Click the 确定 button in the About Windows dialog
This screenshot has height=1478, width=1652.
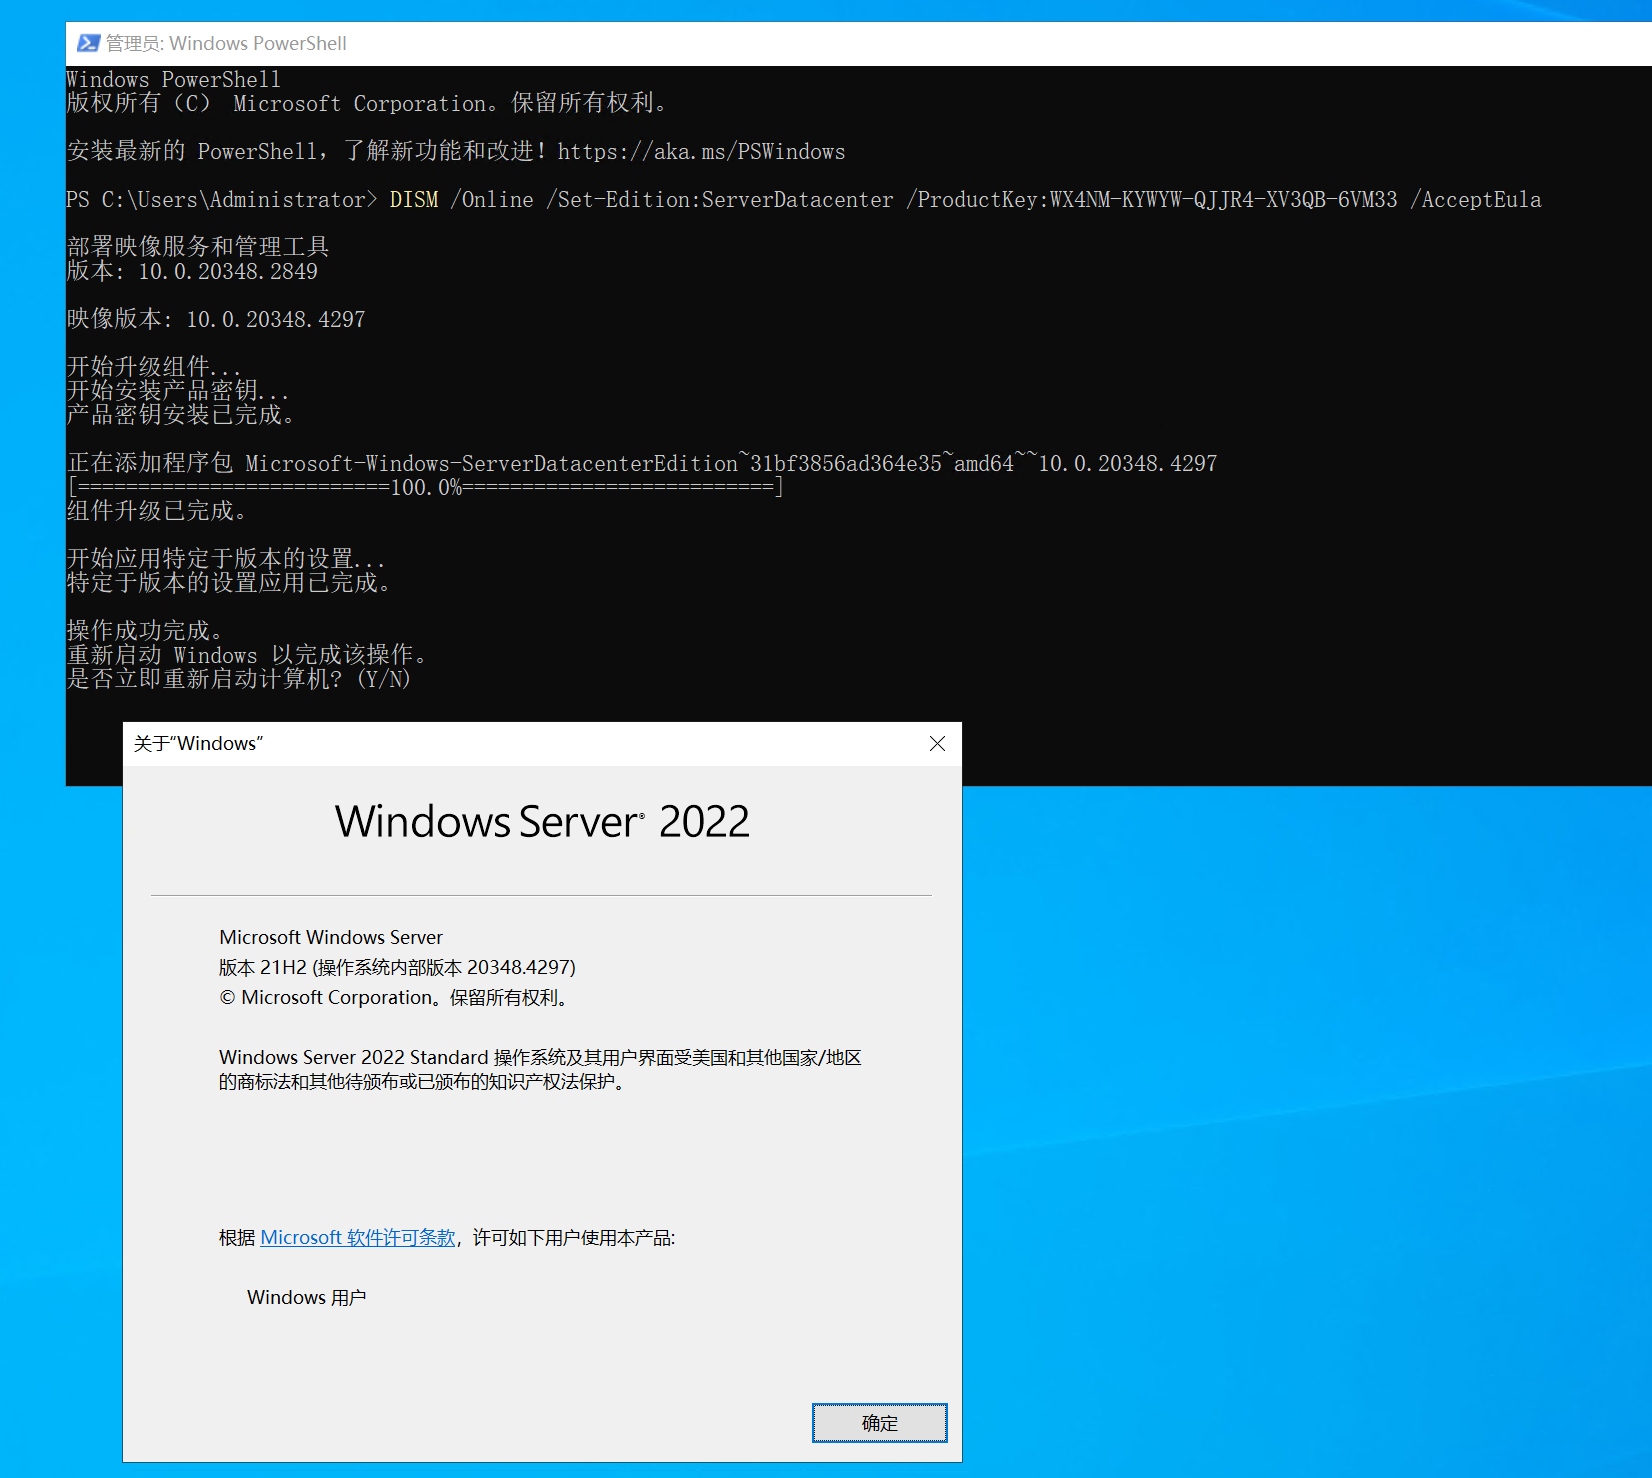(880, 1423)
